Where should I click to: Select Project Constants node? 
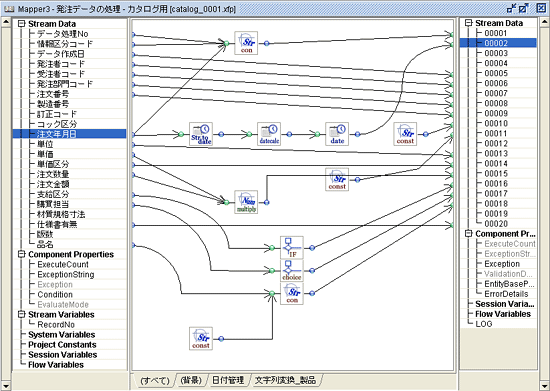click(62, 345)
